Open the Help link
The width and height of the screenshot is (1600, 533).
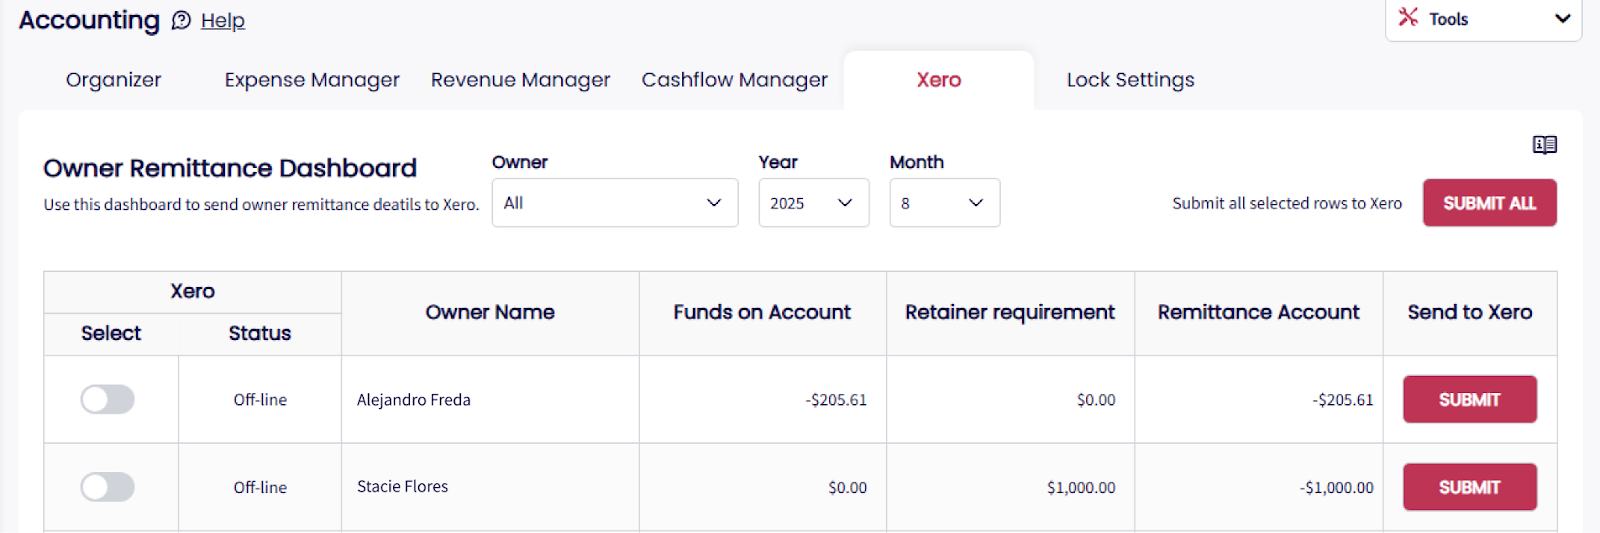(223, 21)
